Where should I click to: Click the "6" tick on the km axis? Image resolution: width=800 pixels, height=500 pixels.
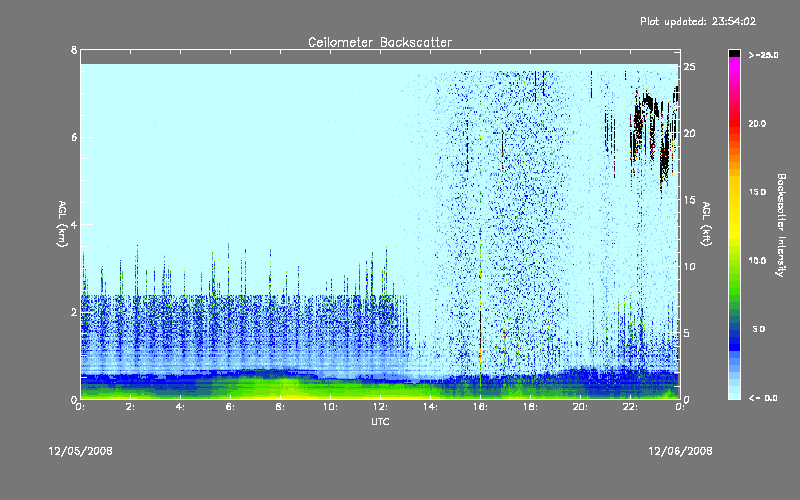pos(74,137)
